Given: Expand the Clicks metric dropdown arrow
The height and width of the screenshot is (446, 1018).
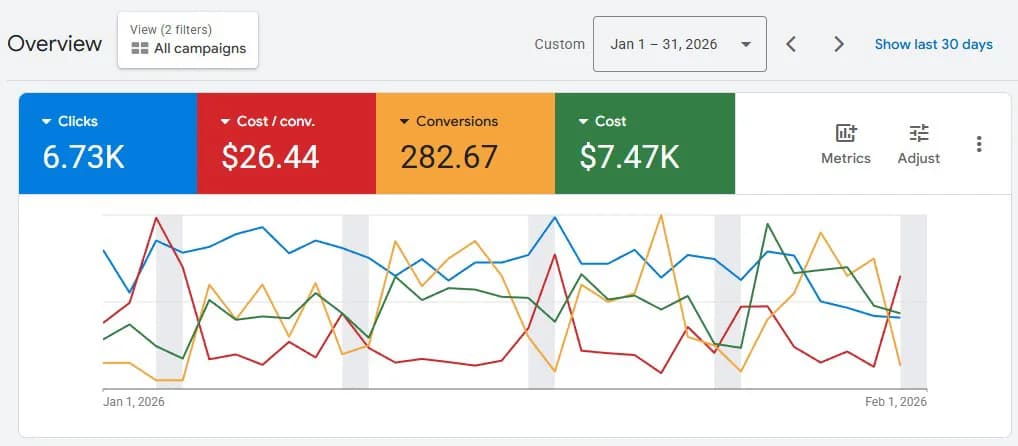Looking at the screenshot, I should 46,122.
